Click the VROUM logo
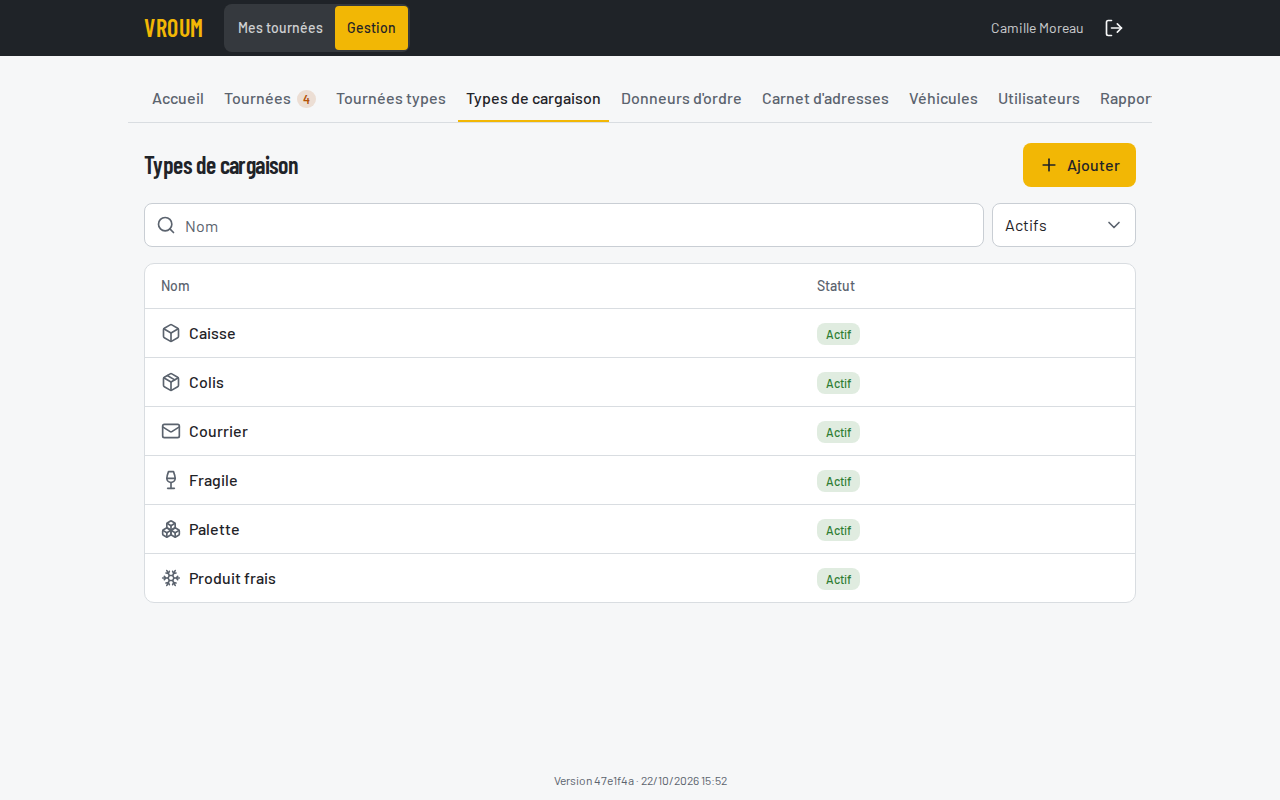 tap(173, 28)
